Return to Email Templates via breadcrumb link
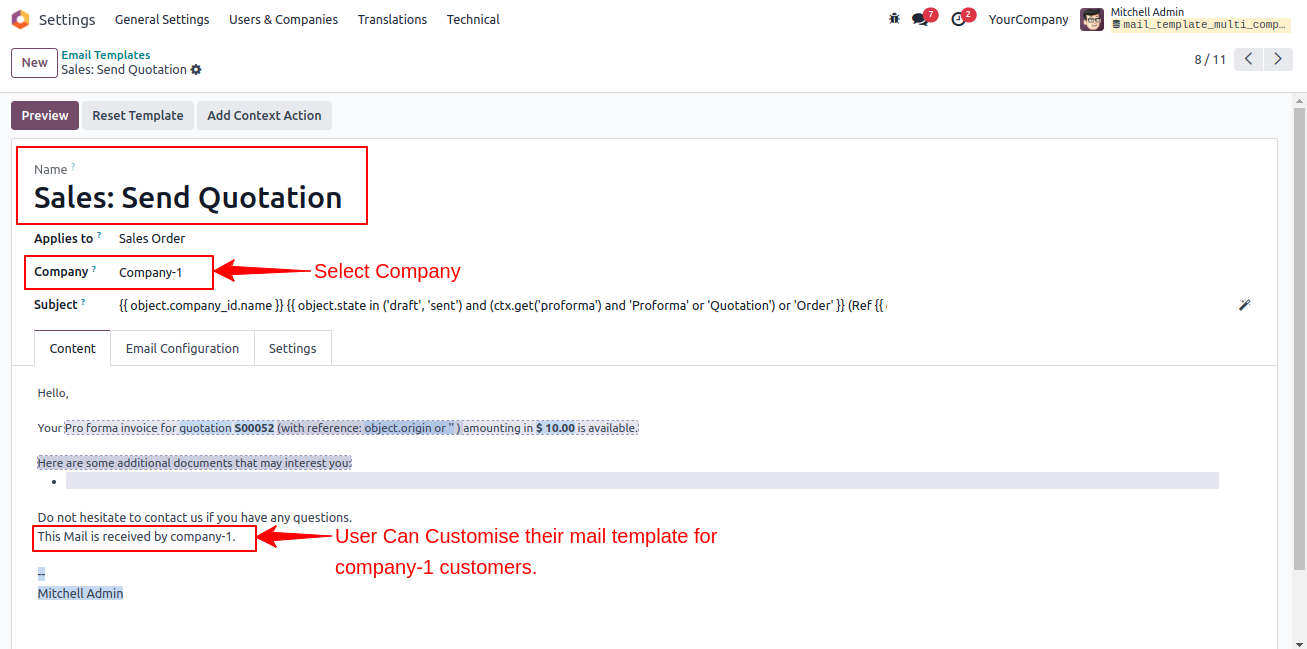Image resolution: width=1307 pixels, height=649 pixels. click(105, 54)
